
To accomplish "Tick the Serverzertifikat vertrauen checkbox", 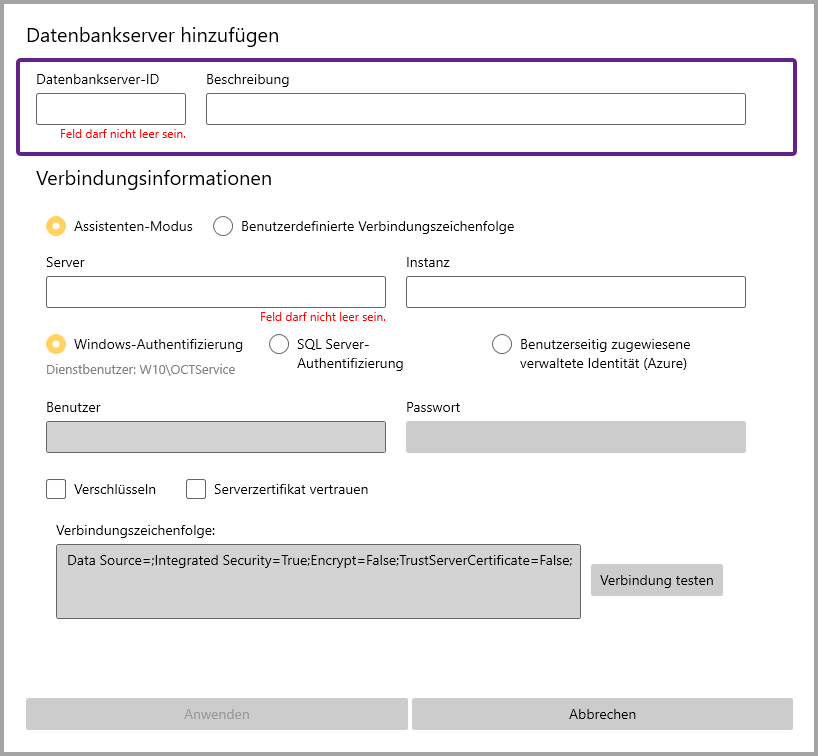I will [x=196, y=489].
